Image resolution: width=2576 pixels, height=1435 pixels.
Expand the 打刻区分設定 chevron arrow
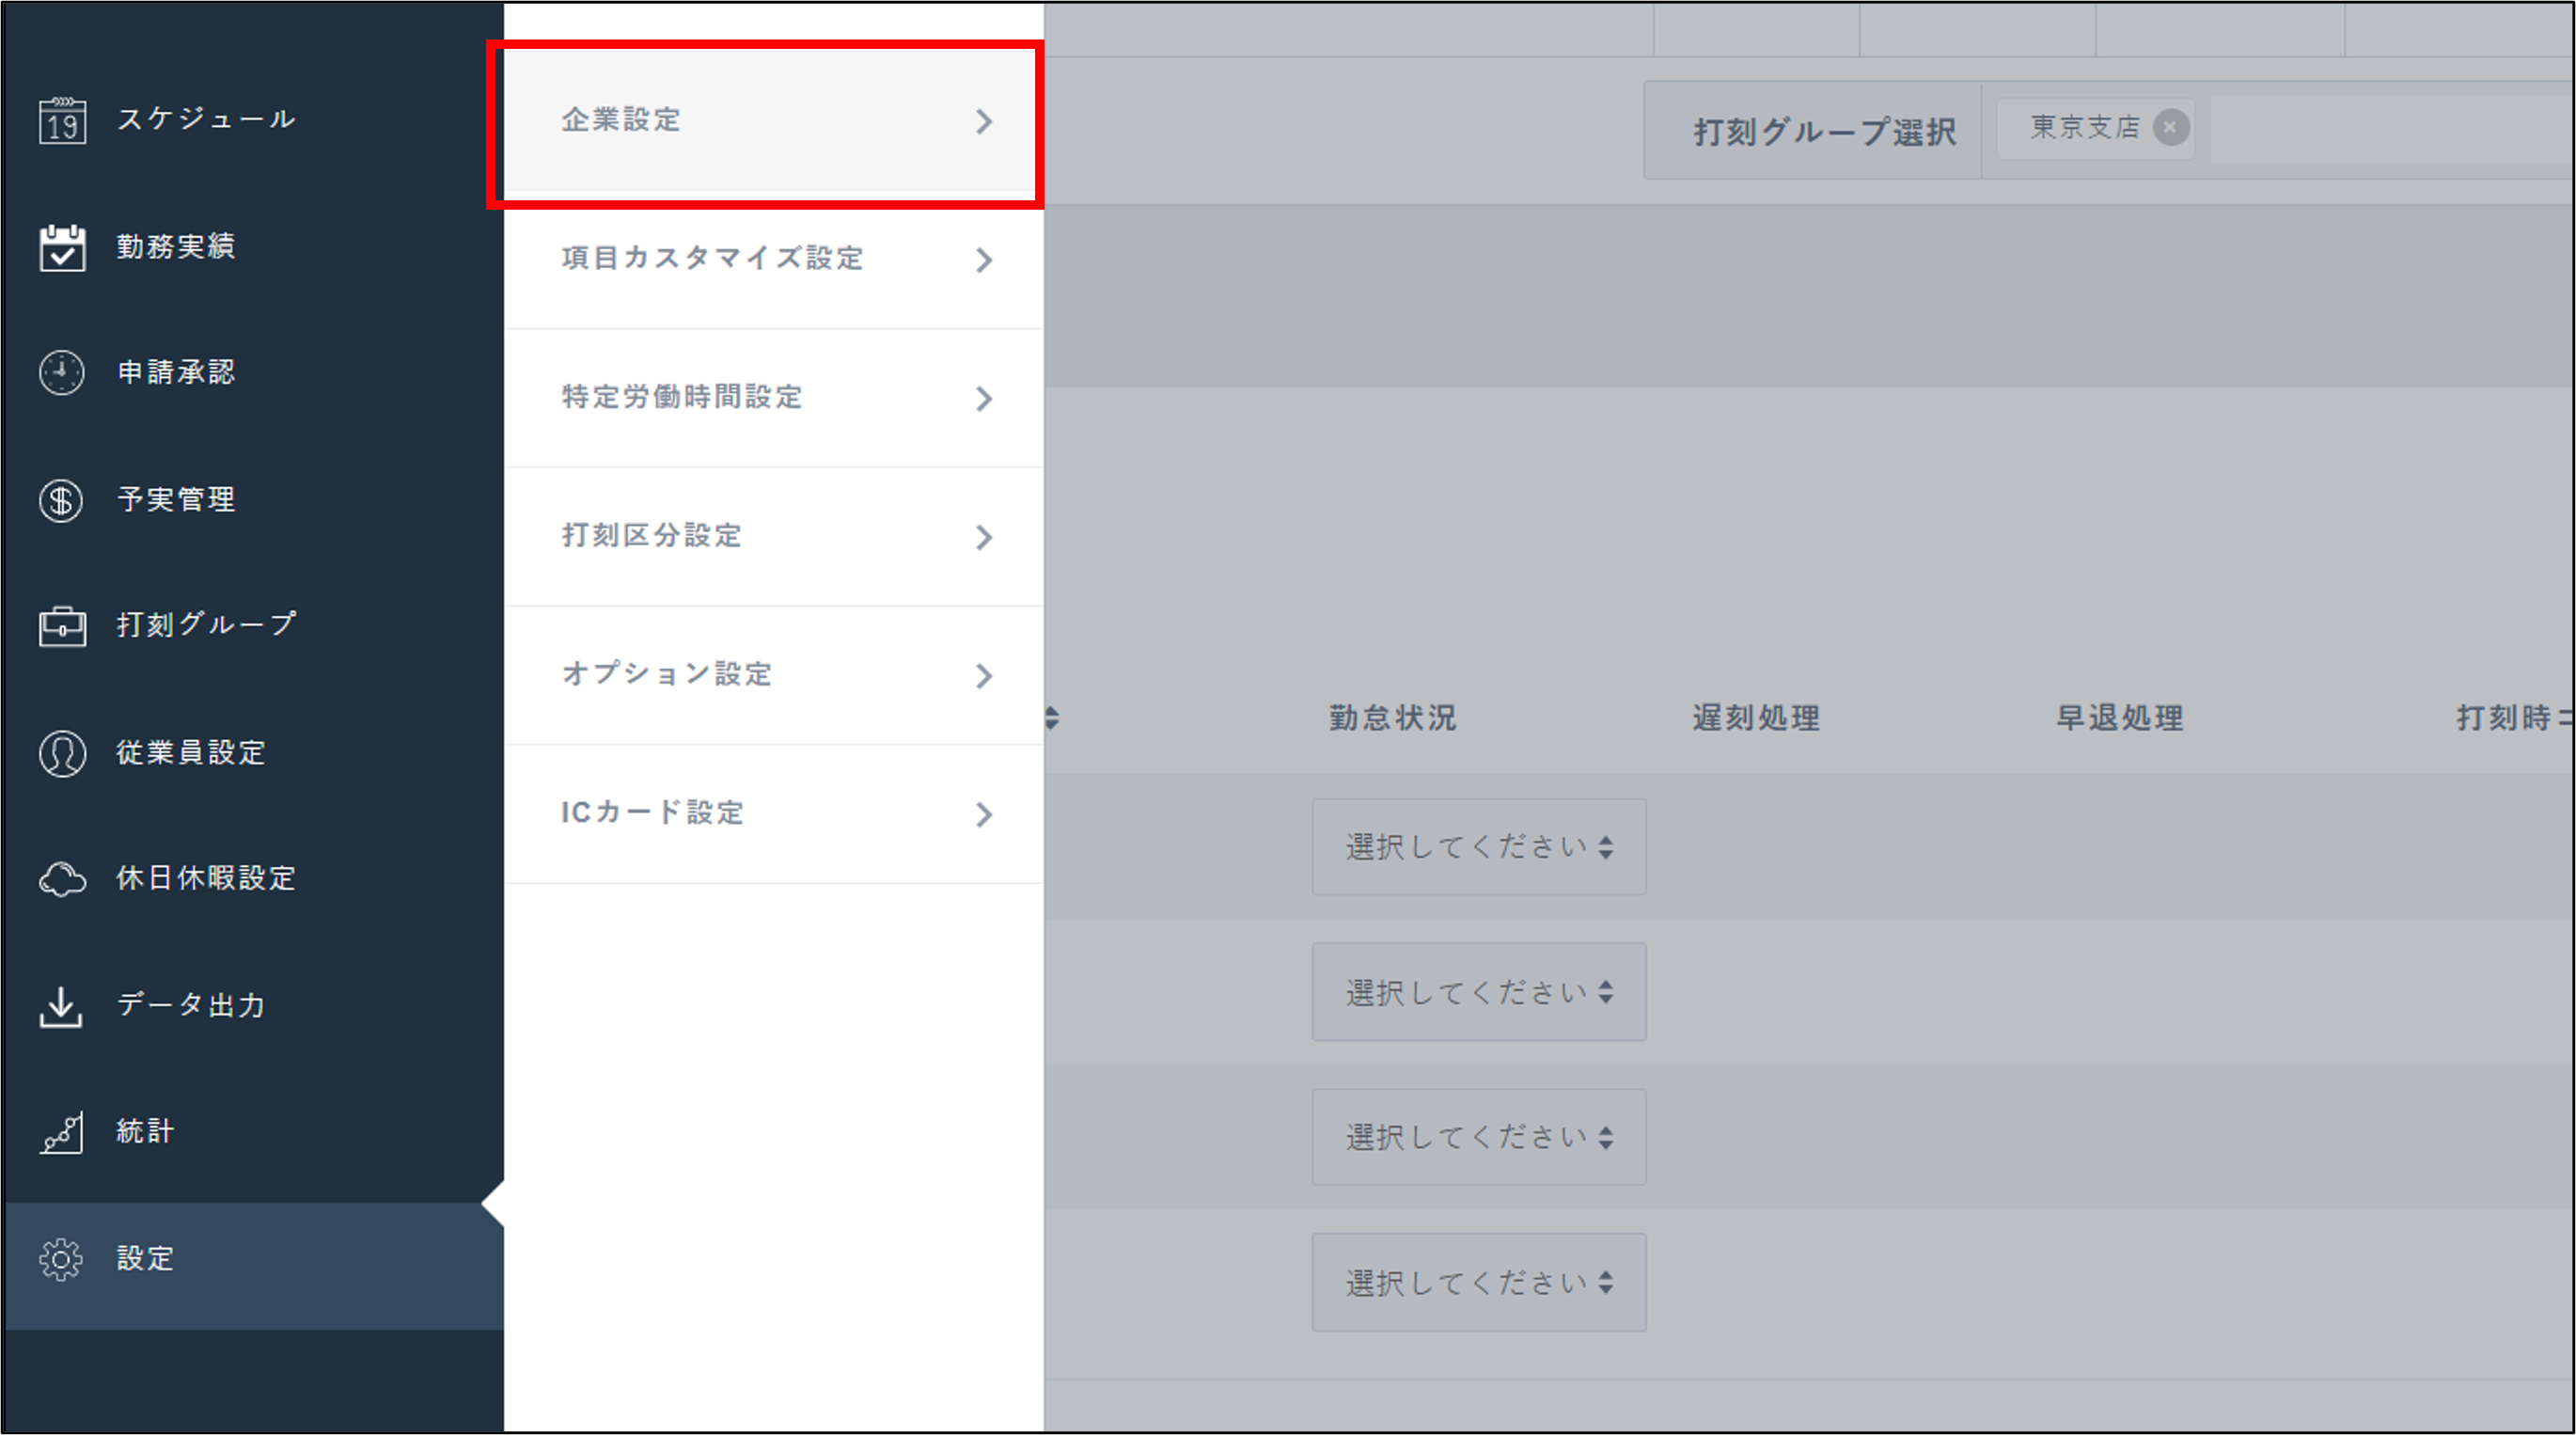[984, 537]
